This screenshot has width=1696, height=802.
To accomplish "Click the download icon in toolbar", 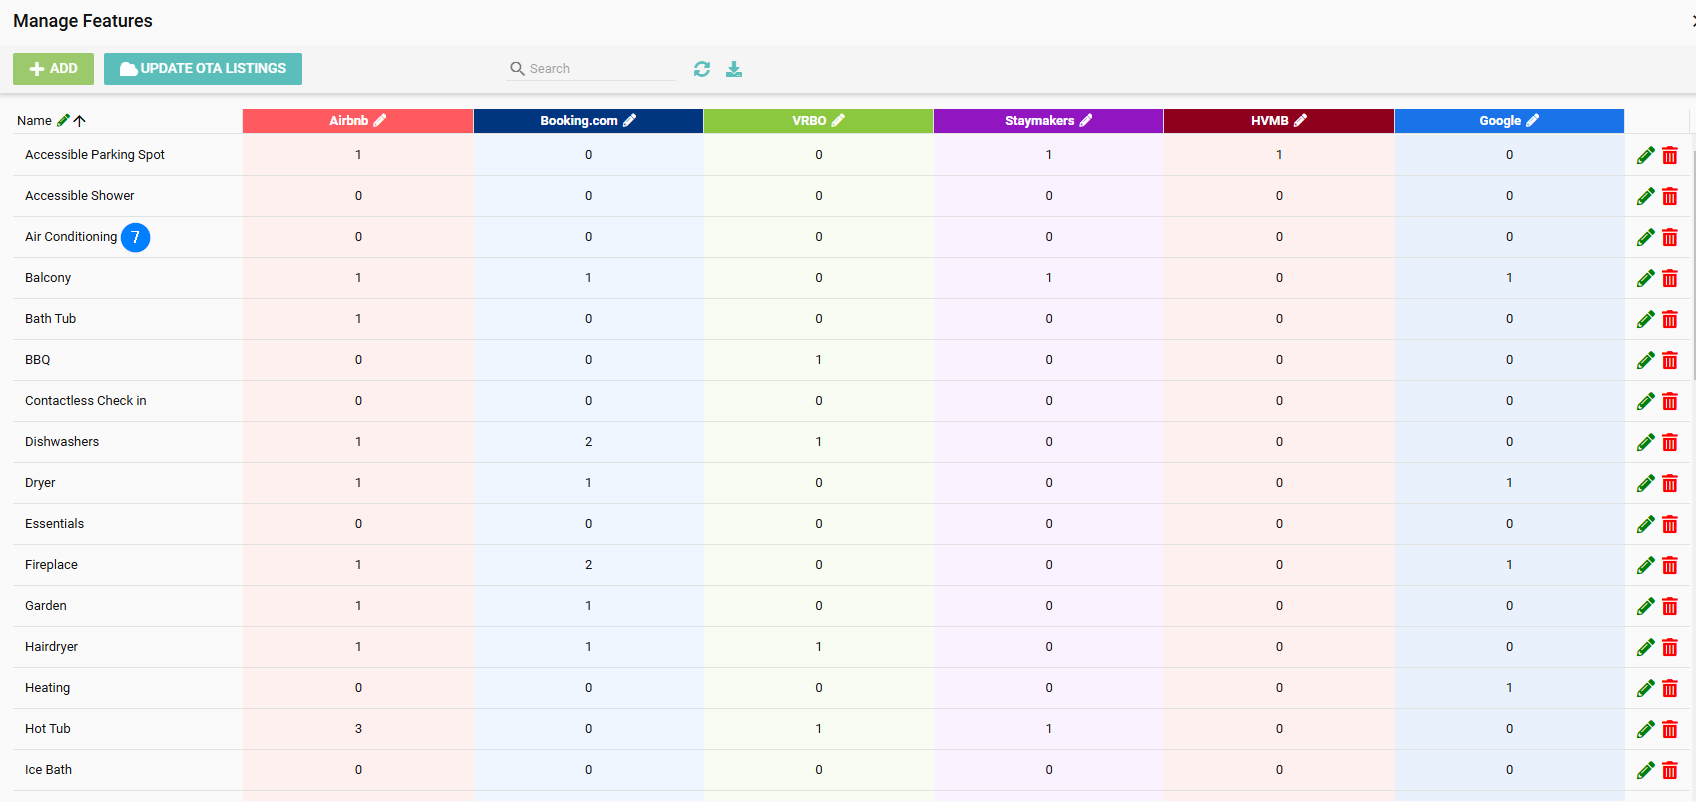I will click(734, 69).
